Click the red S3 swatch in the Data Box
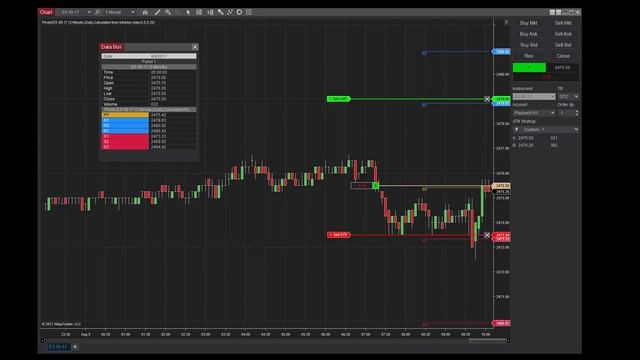Viewport: 640px width, 360px height. pos(125,147)
